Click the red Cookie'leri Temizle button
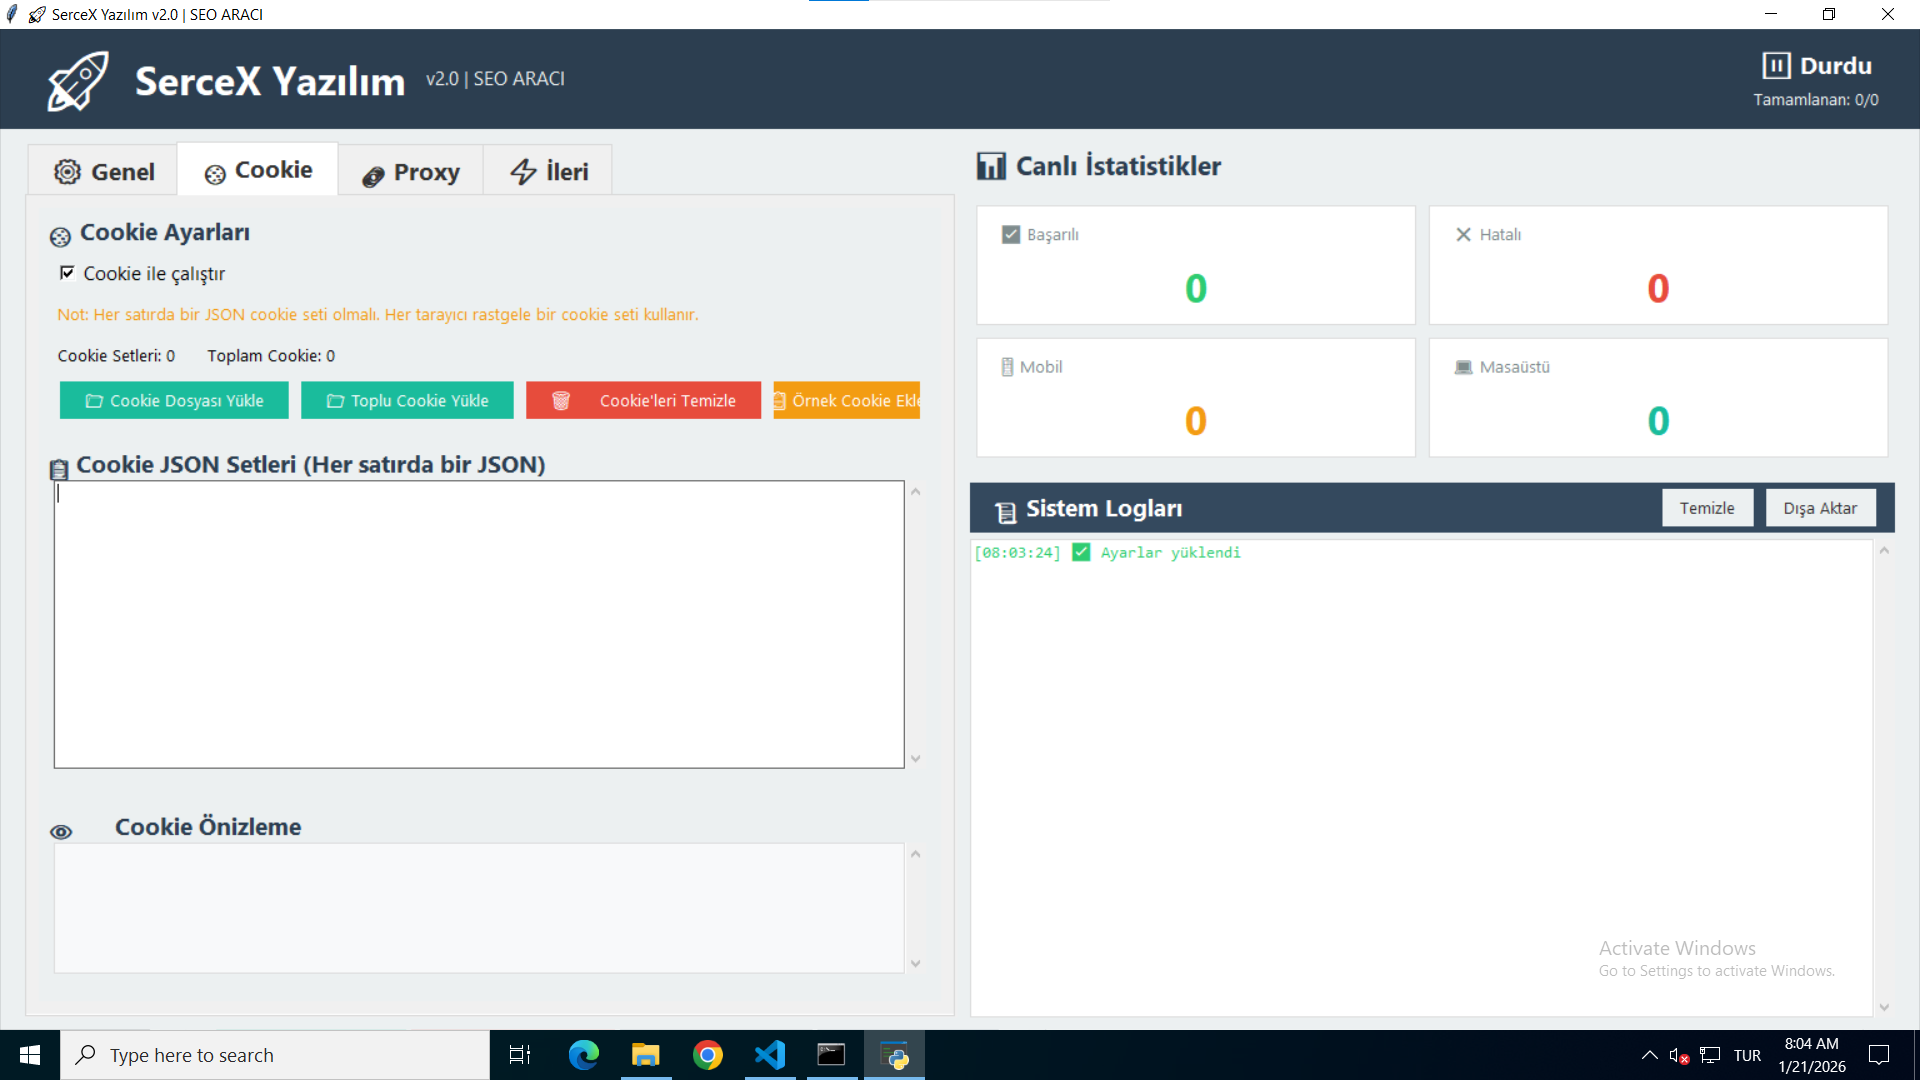Viewport: 1920px width, 1080px height. click(643, 400)
